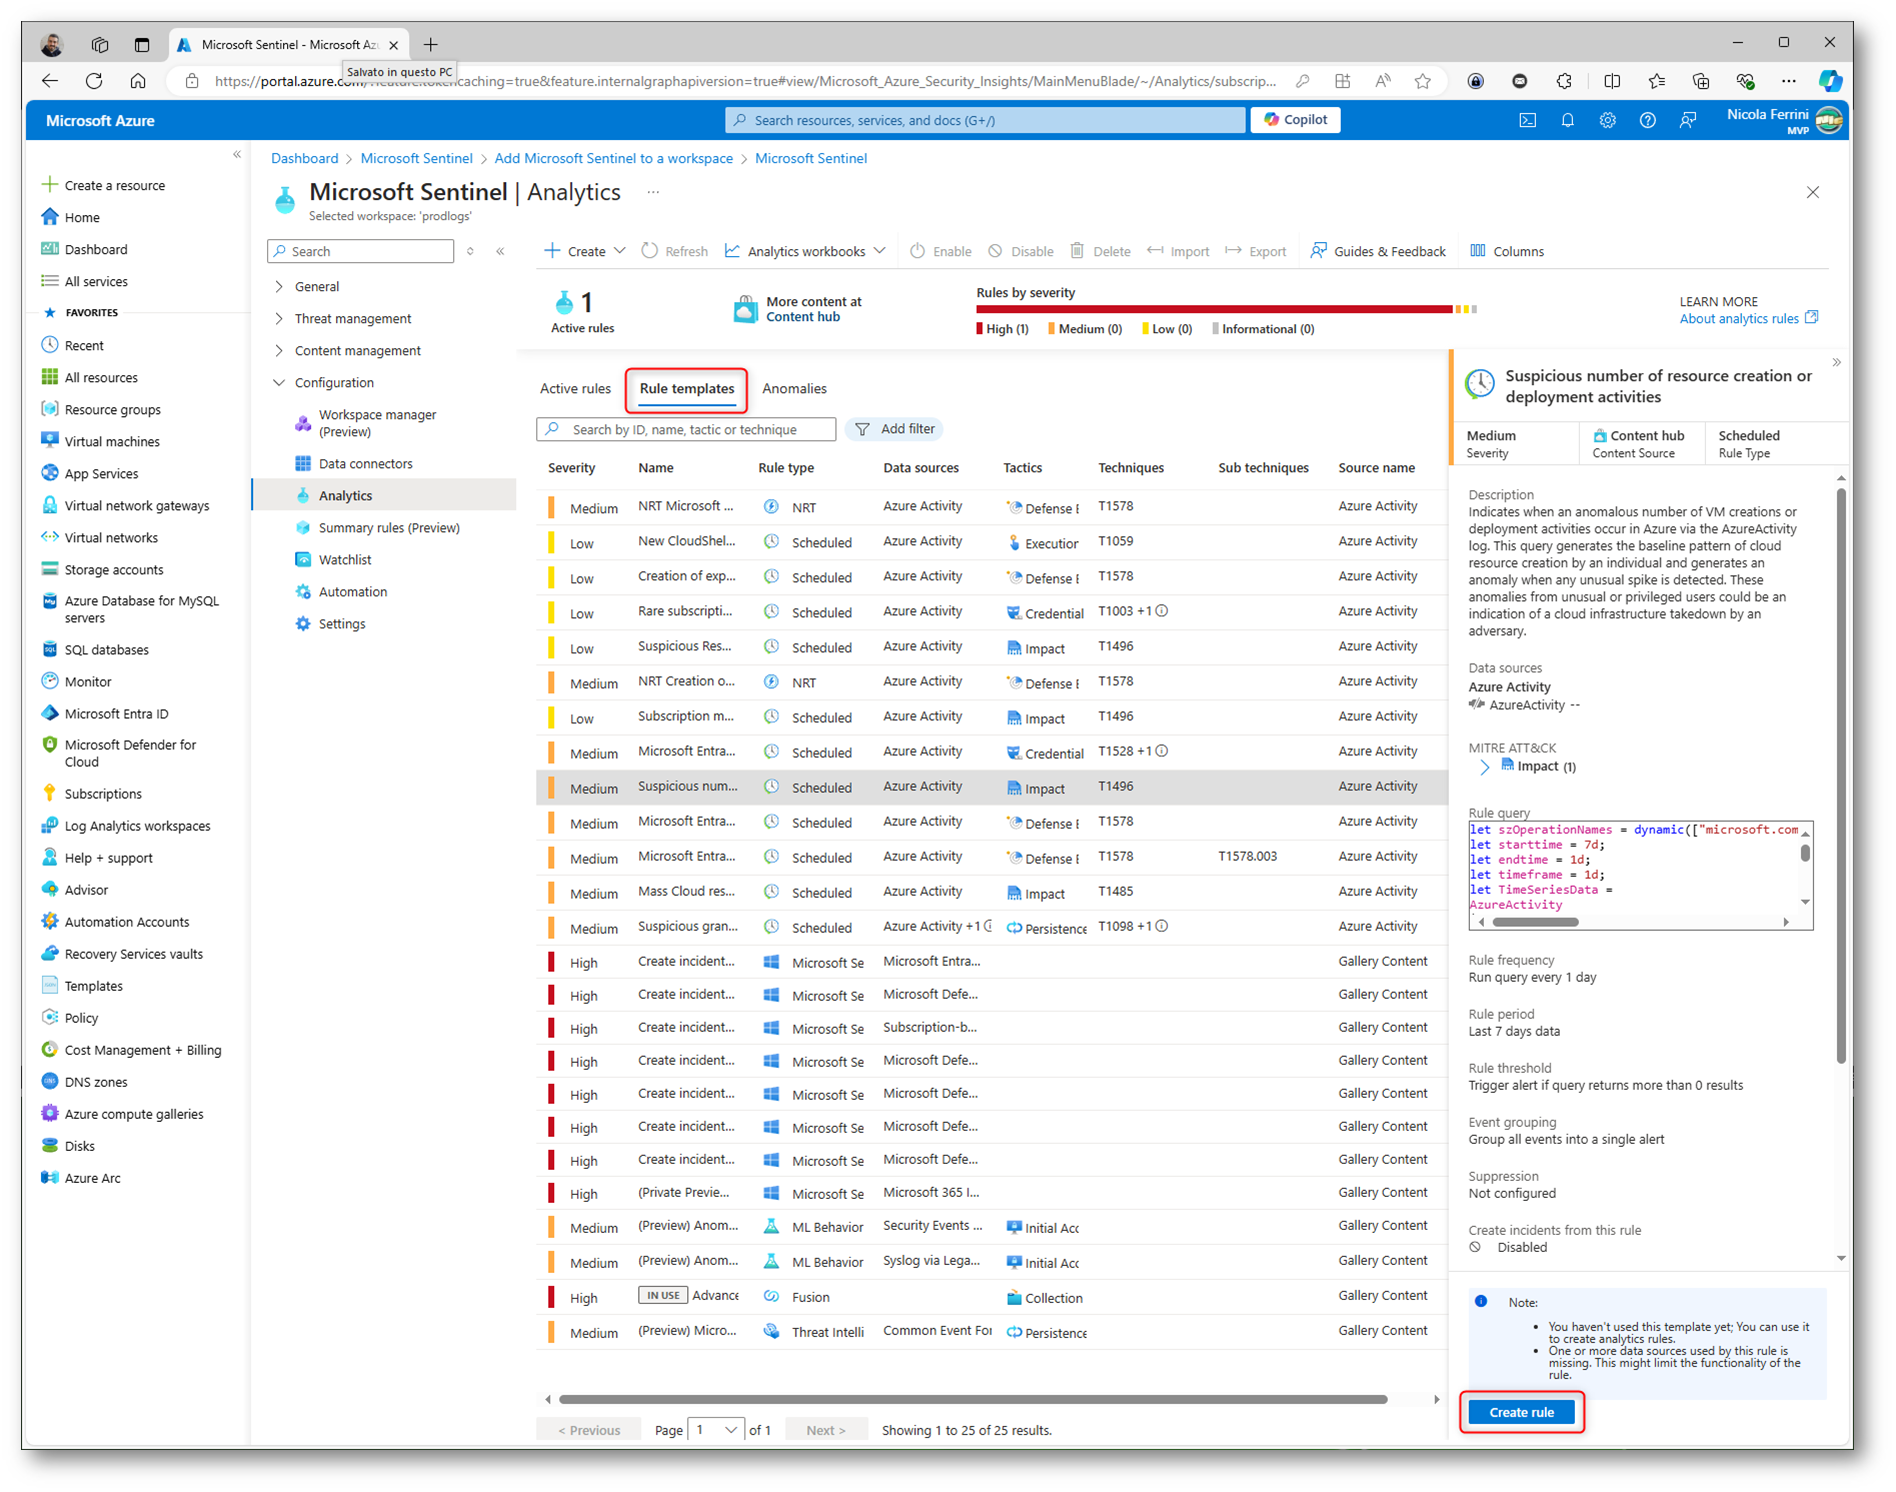Open Workspace manager (Preview)
This screenshot has width=1896, height=1492.
pos(377,422)
